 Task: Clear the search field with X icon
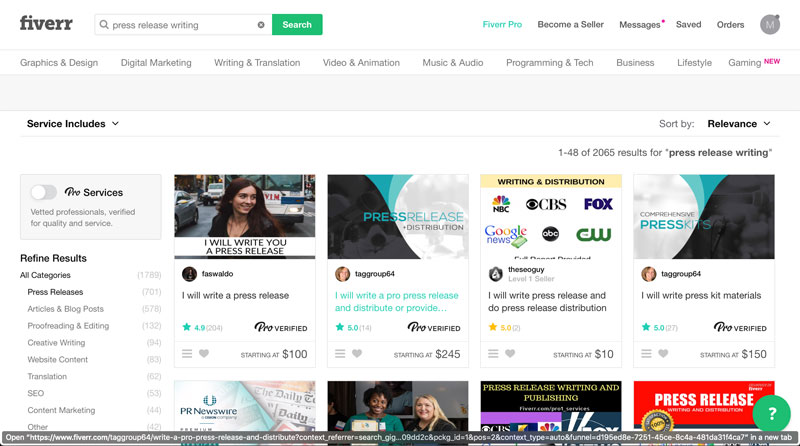pyautogui.click(x=261, y=24)
